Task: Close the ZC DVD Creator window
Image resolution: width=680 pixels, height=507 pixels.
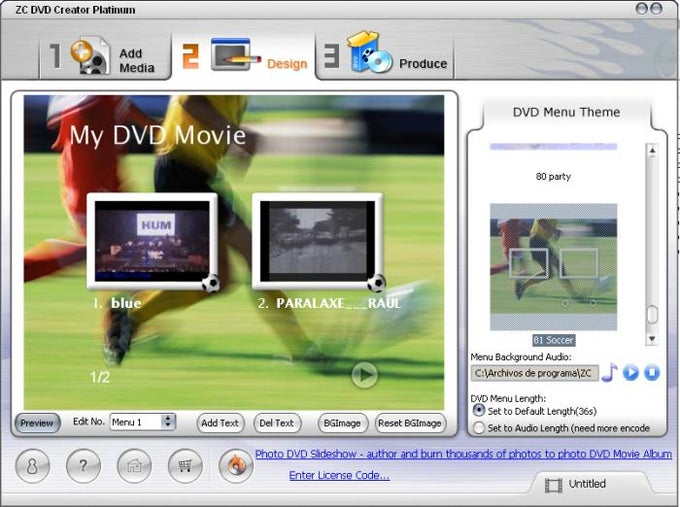Action: click(656, 9)
